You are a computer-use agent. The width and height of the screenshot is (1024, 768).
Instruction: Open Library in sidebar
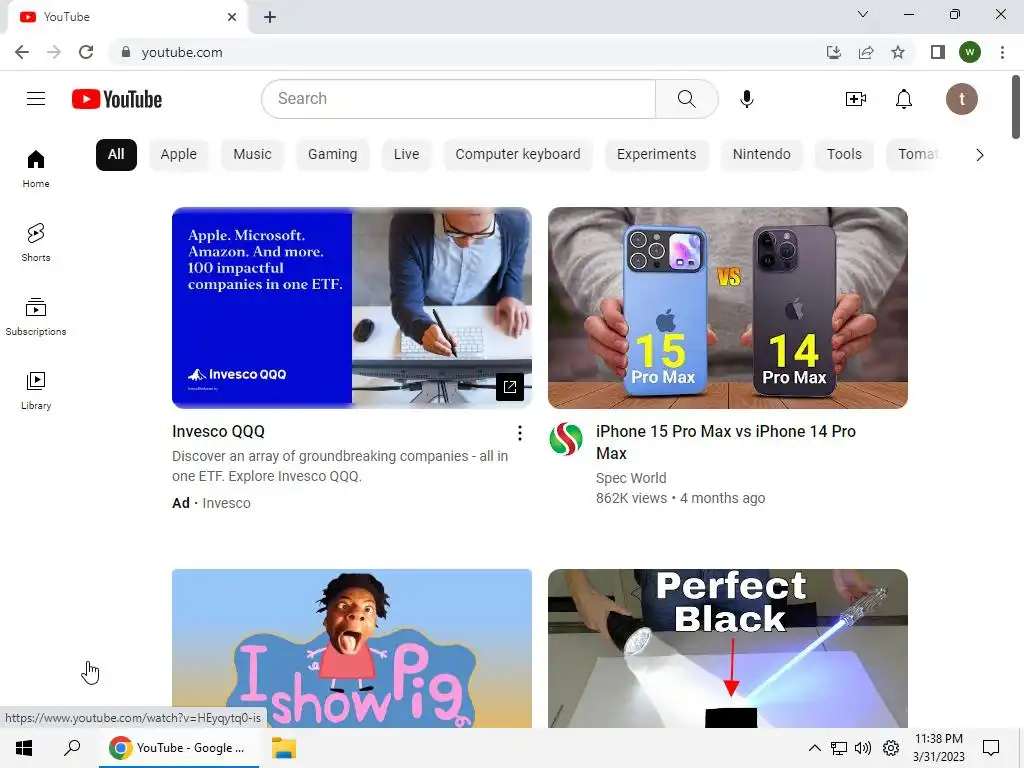point(36,391)
